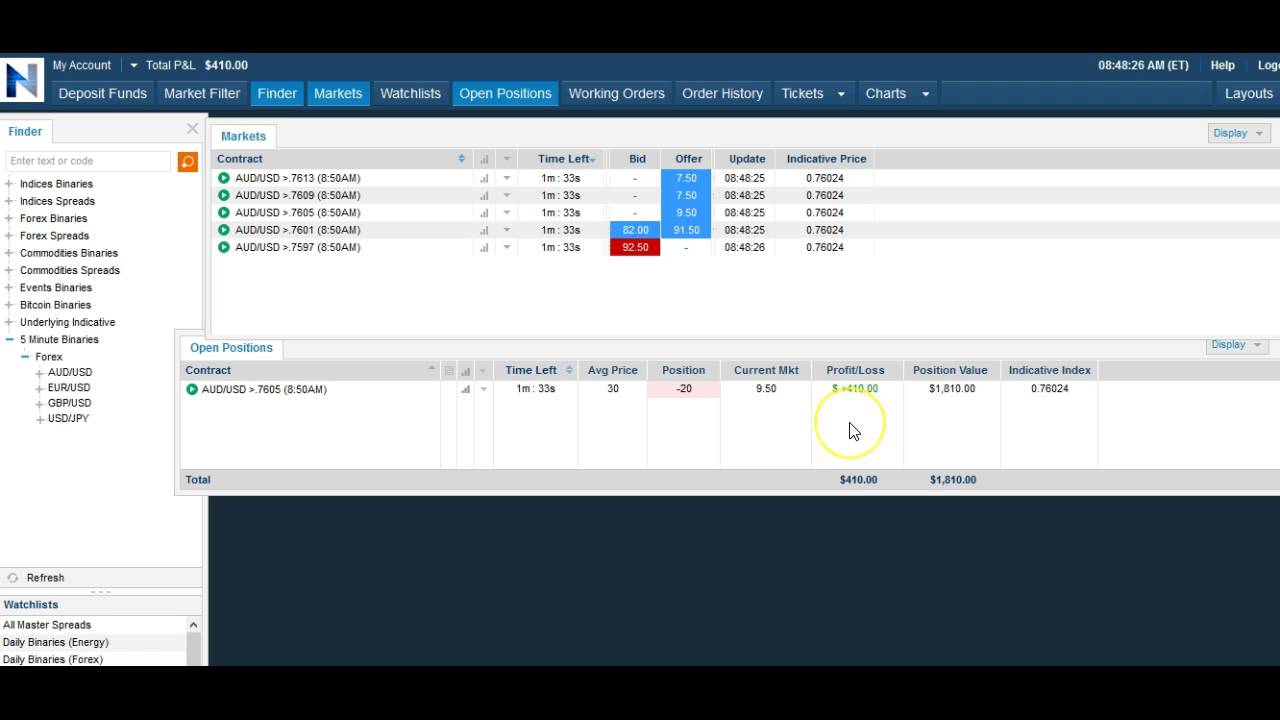This screenshot has height=720, width=1280.
Task: Open row menu arrow for AUD/USD >.7613
Action: coord(507,178)
